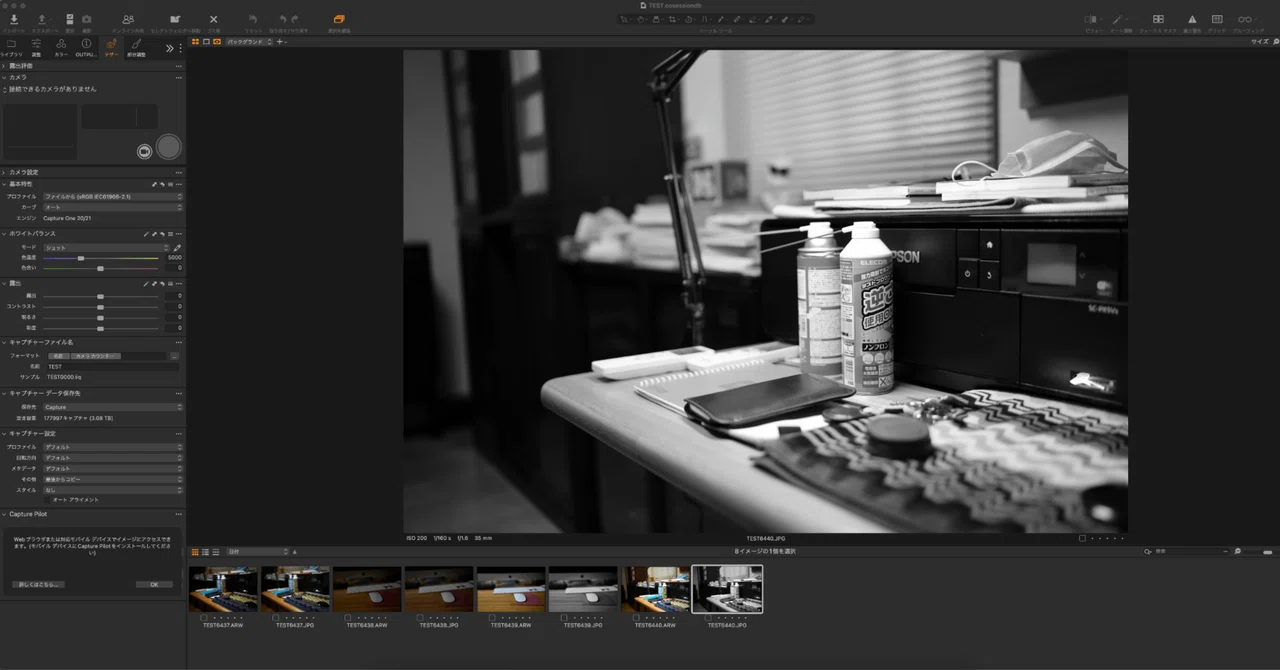Open the capture styles dropdown
The height and width of the screenshot is (670, 1280).
[113, 489]
